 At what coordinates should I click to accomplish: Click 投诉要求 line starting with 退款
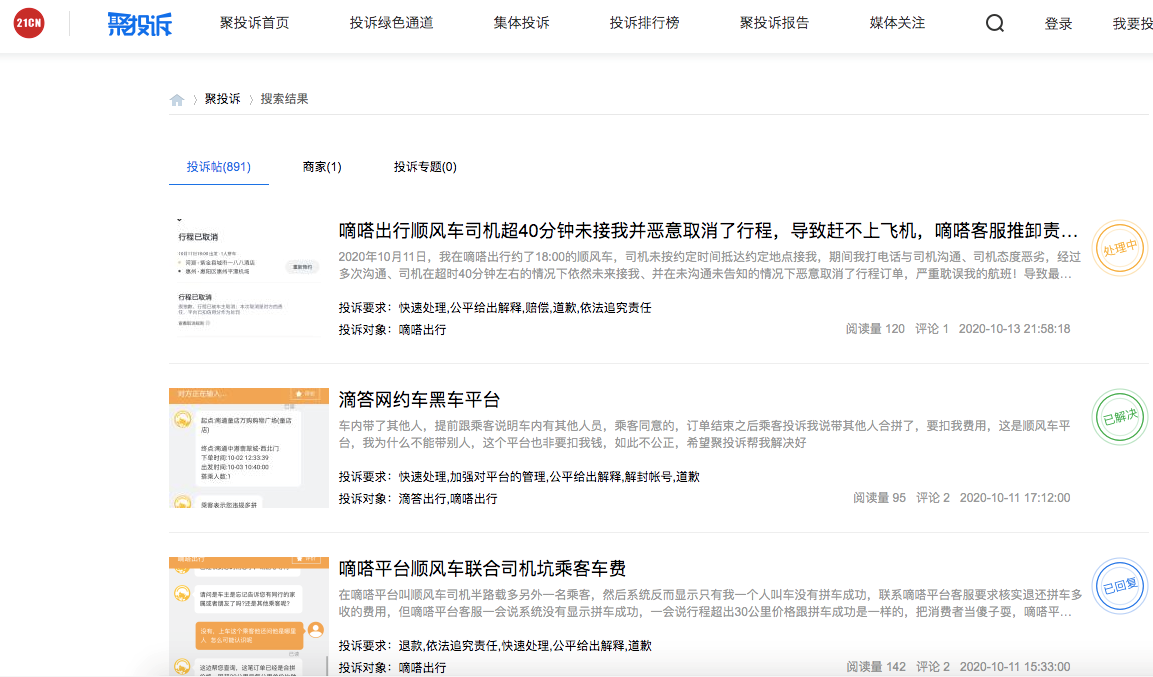[495, 645]
